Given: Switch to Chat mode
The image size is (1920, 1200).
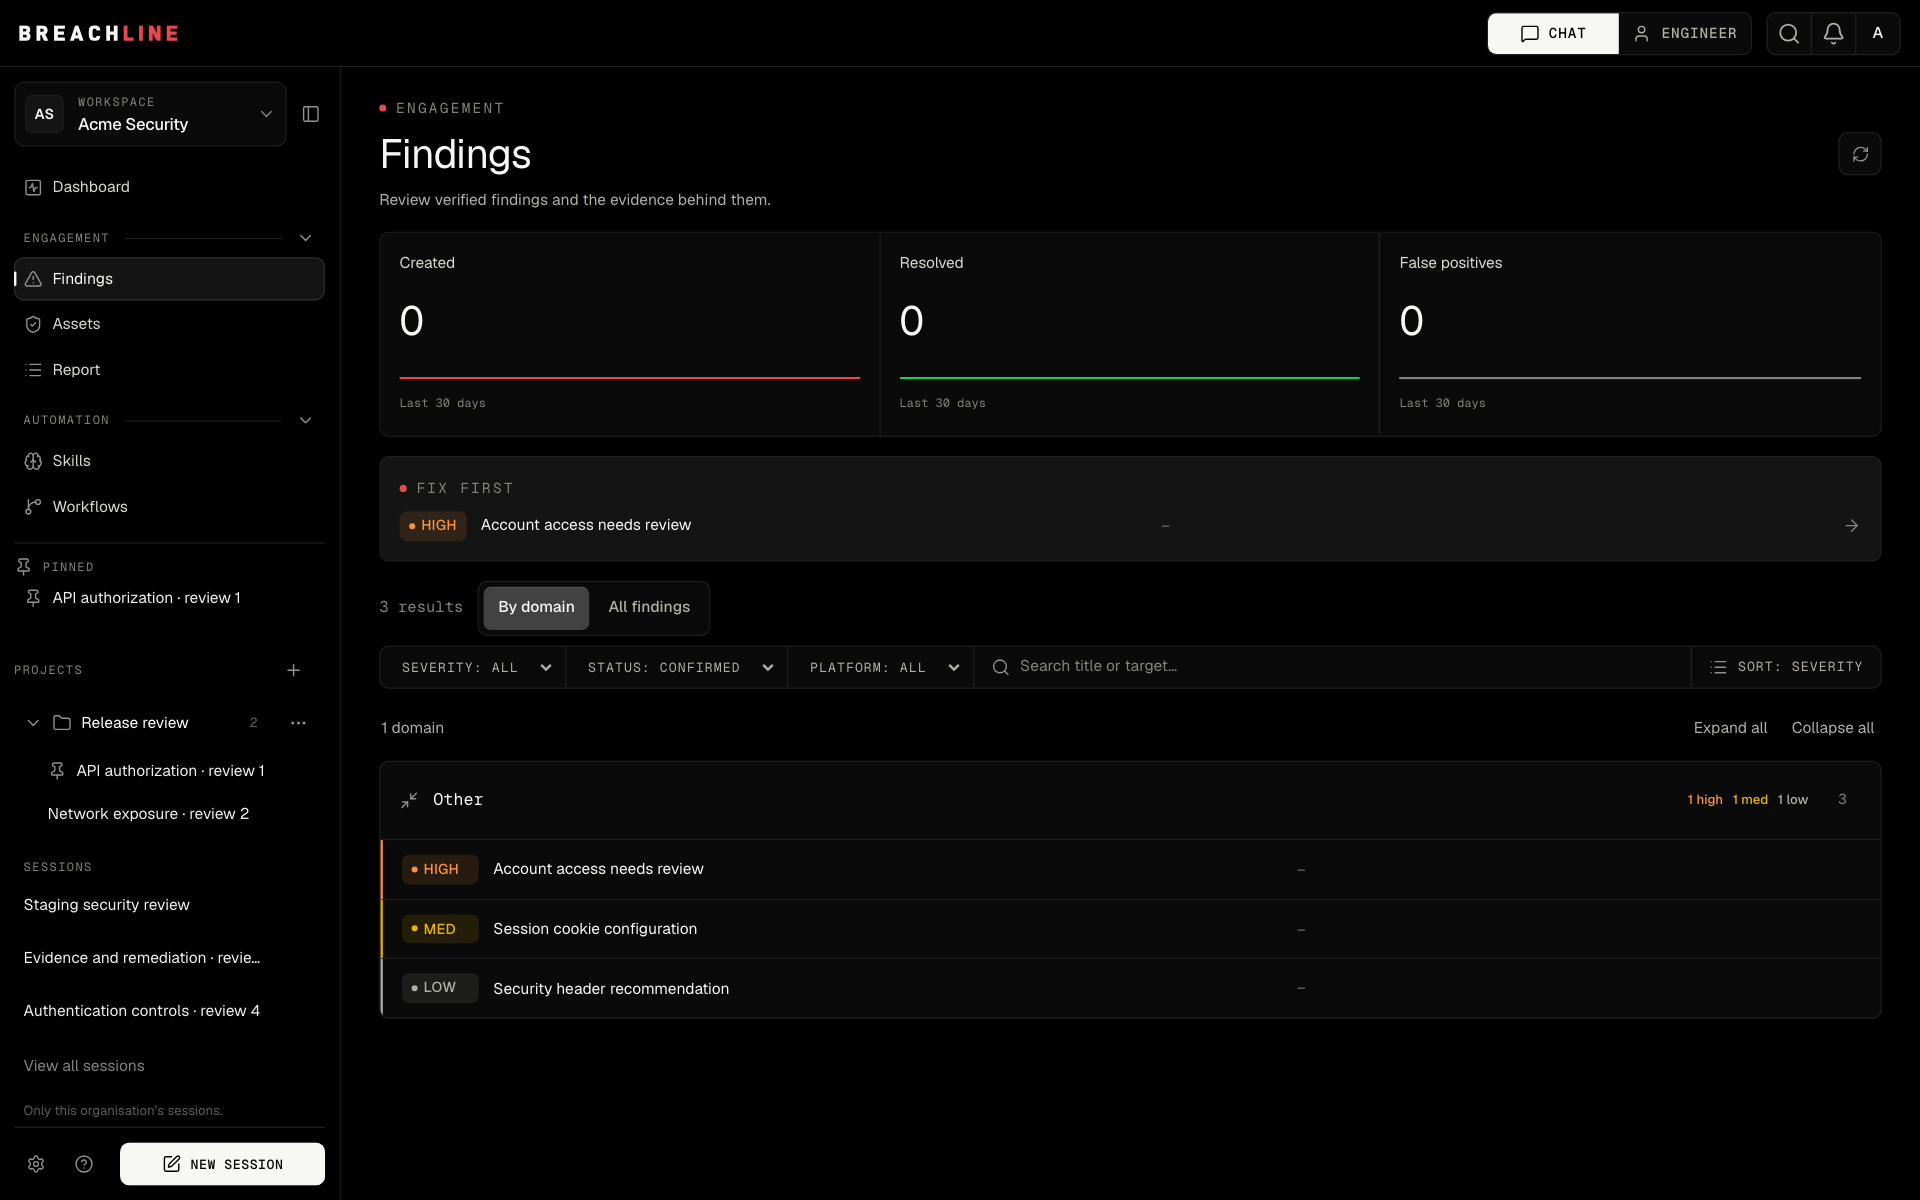Looking at the screenshot, I should pyautogui.click(x=1553, y=34).
